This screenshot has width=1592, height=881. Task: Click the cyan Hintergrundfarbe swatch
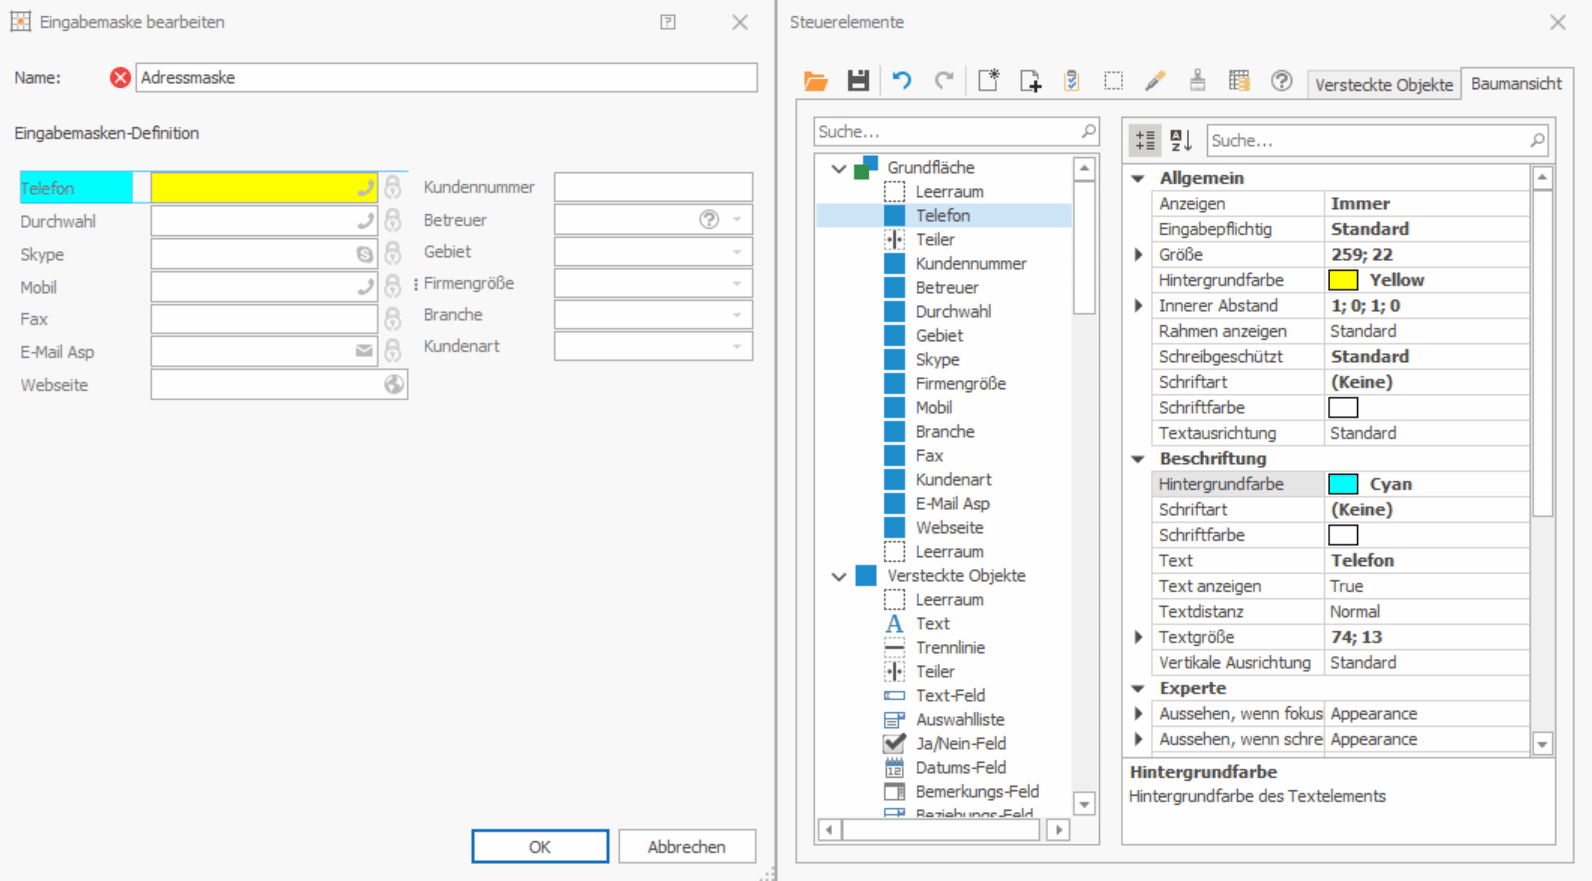pyautogui.click(x=1343, y=484)
